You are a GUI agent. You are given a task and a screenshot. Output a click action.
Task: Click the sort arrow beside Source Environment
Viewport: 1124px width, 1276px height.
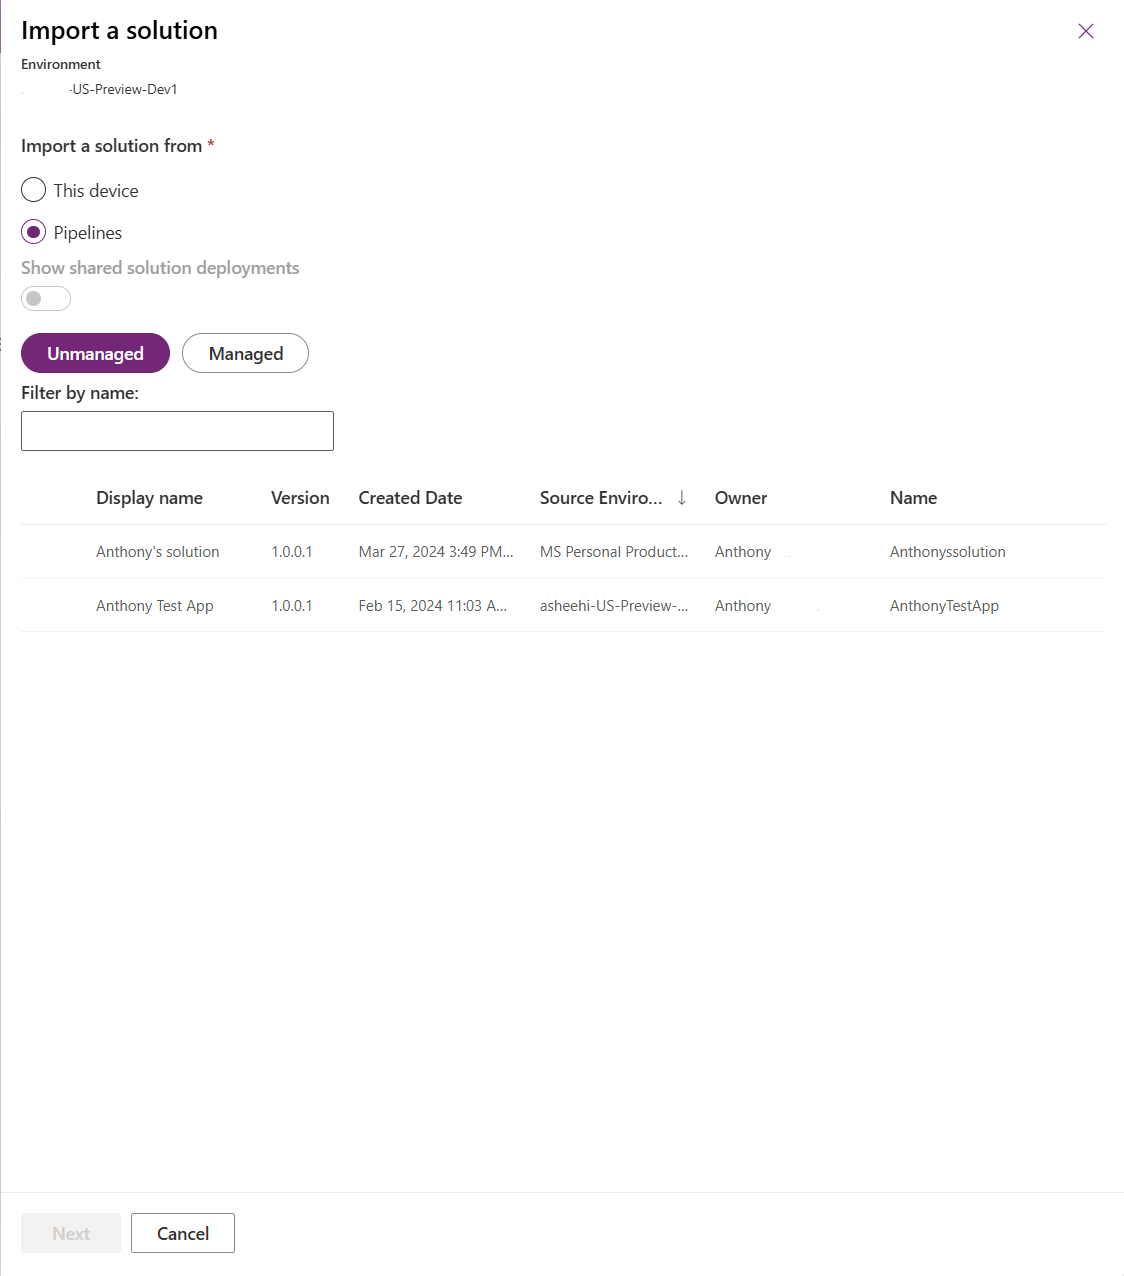coord(682,498)
